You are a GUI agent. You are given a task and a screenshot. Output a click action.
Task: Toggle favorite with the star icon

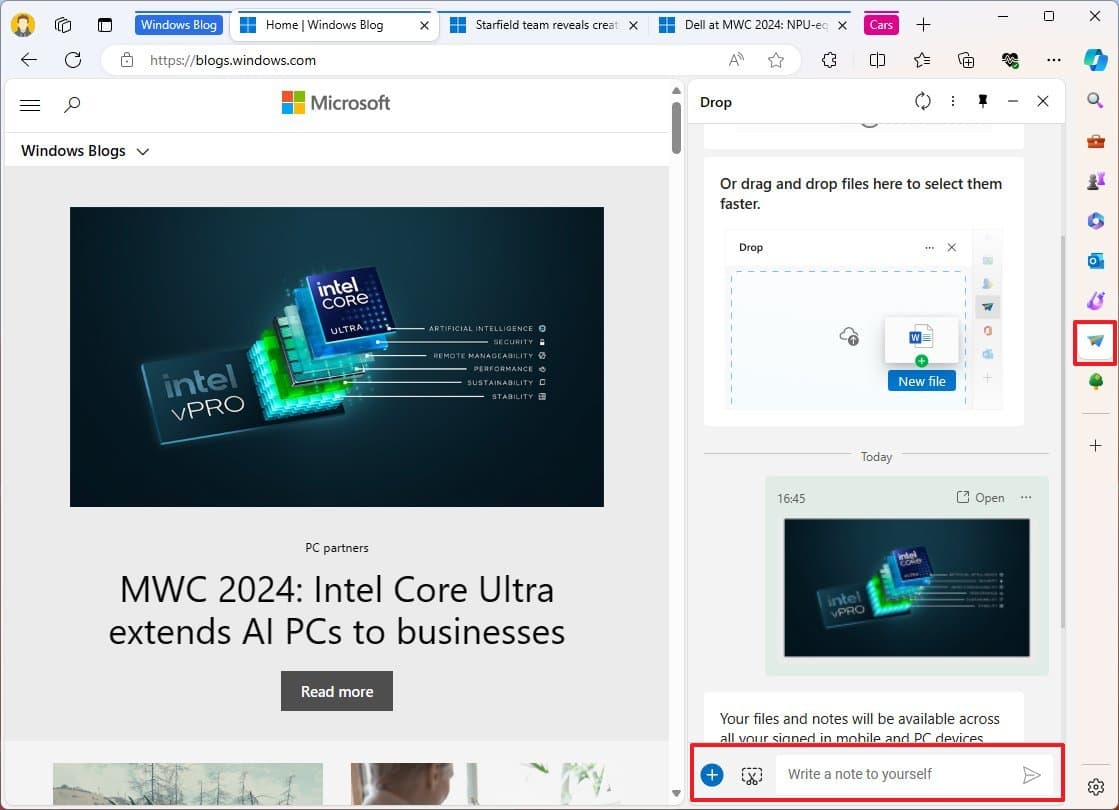point(776,60)
